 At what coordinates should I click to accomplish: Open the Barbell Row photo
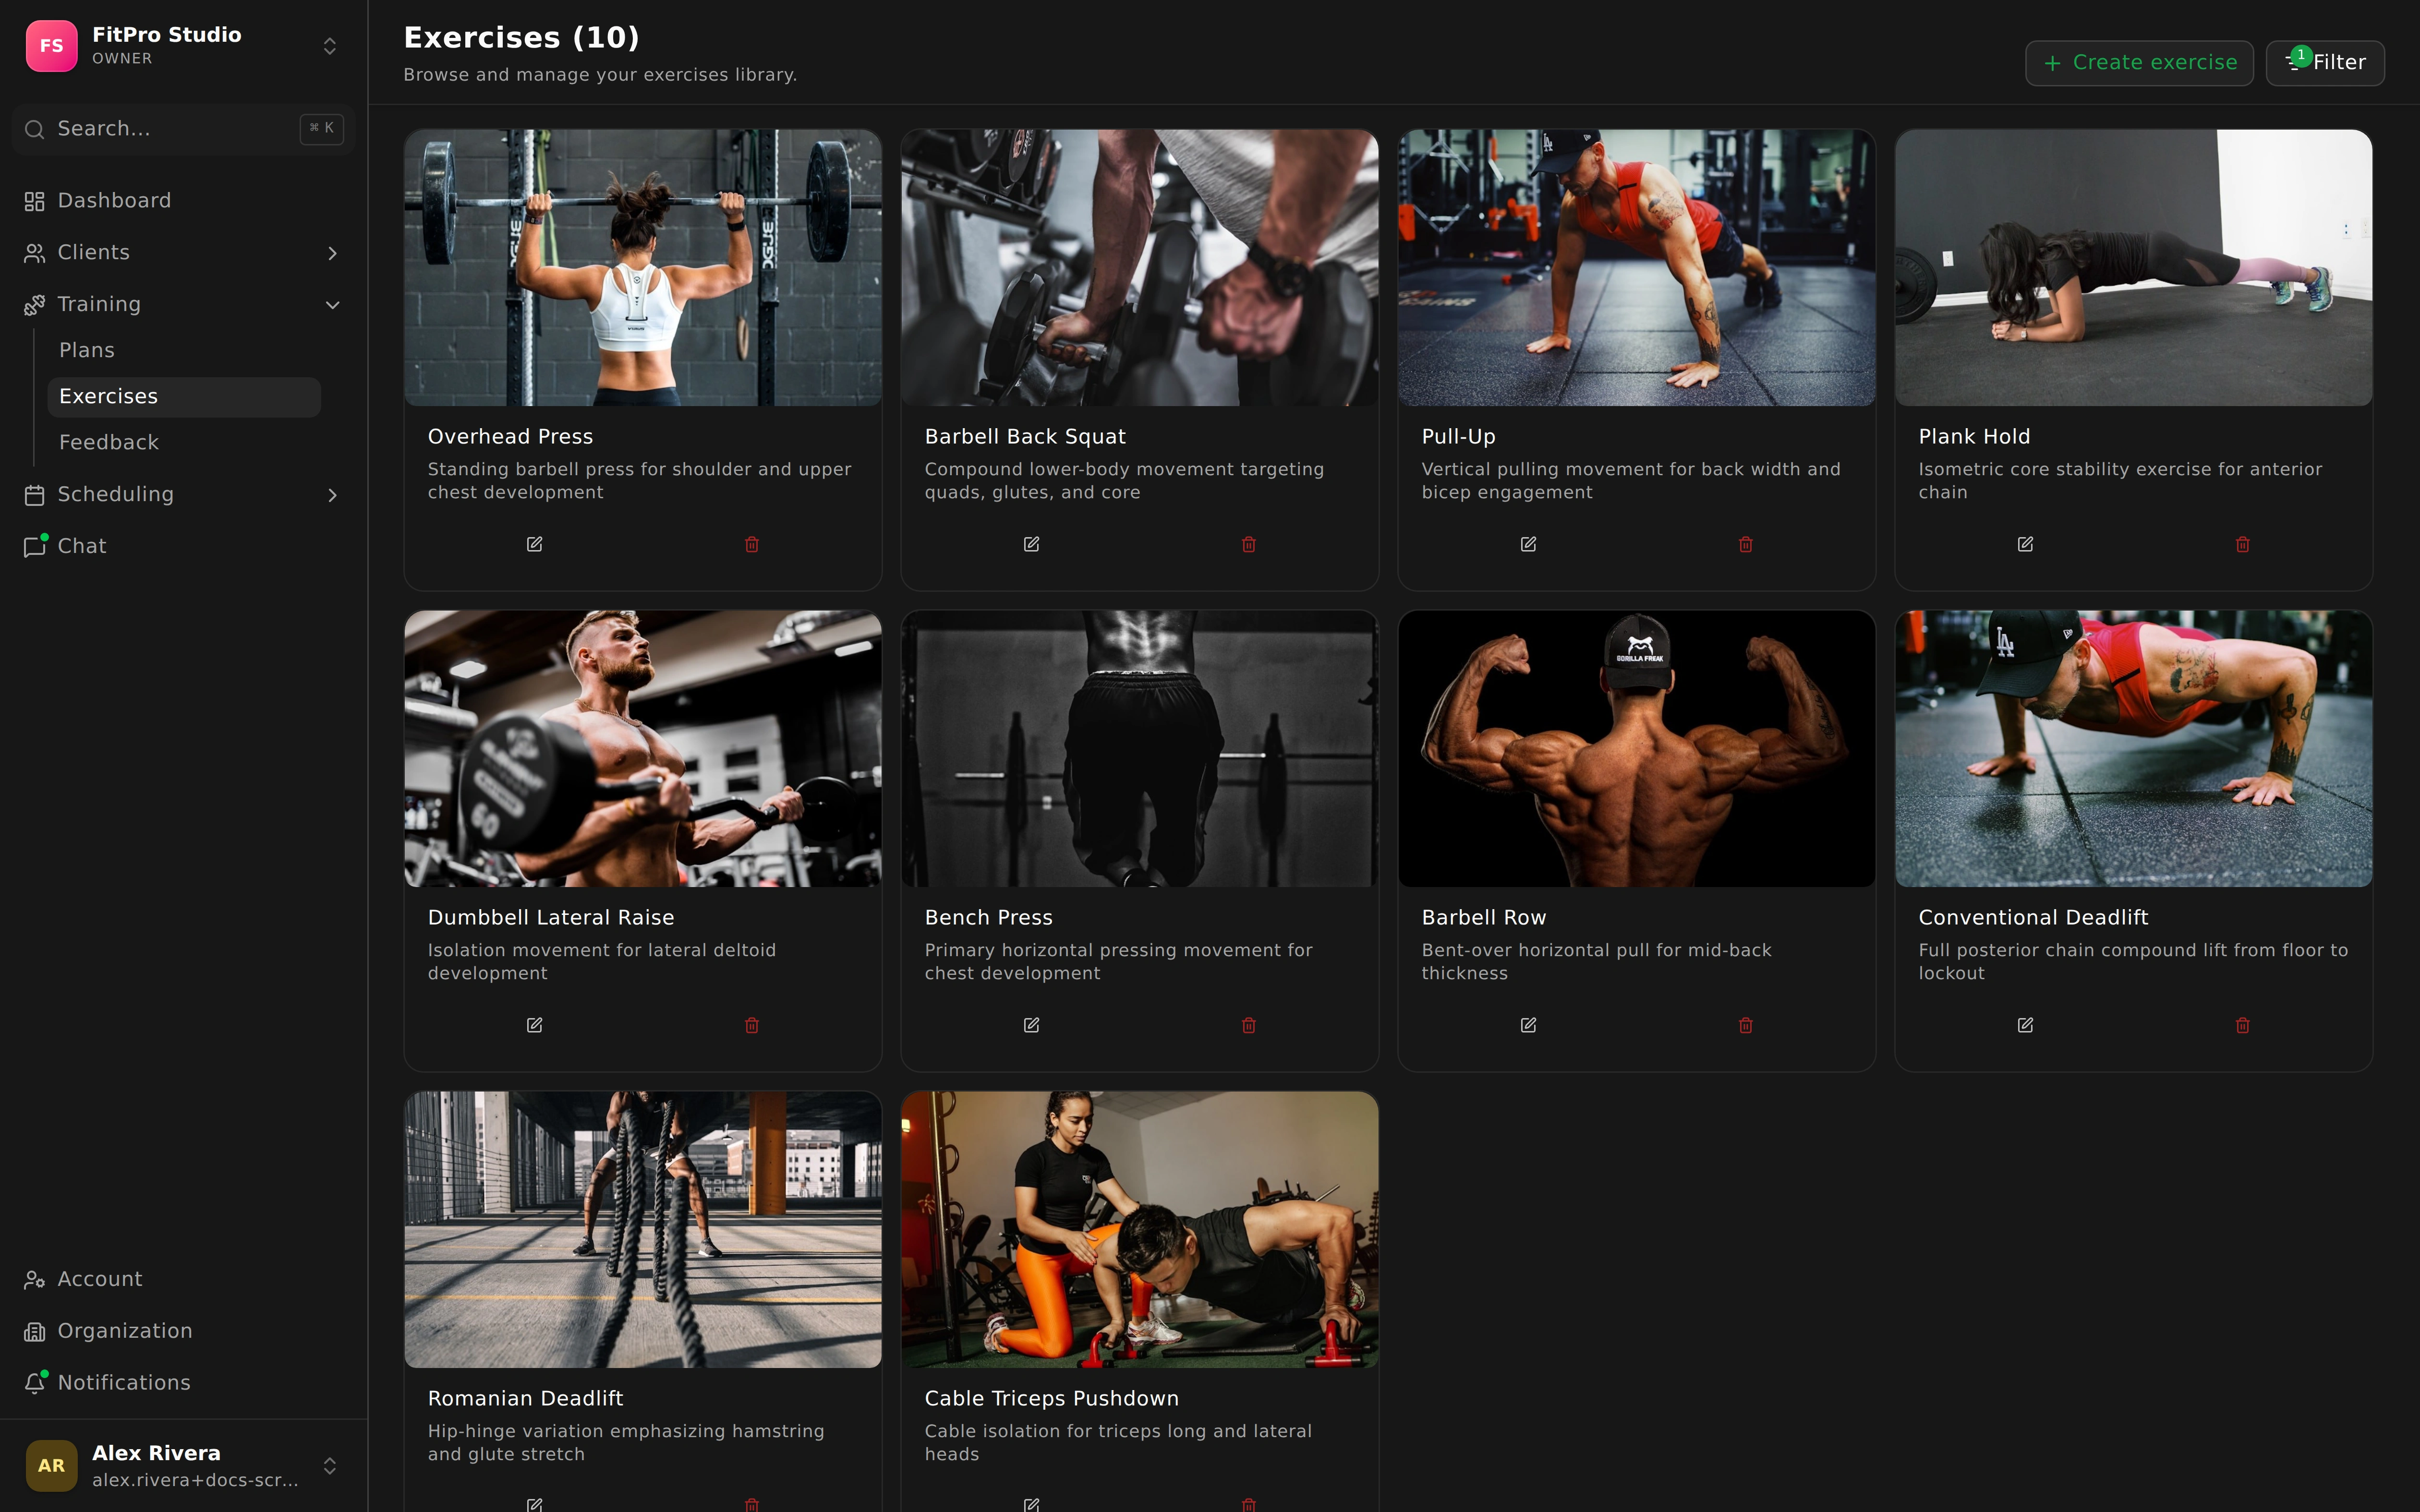pyautogui.click(x=1637, y=749)
